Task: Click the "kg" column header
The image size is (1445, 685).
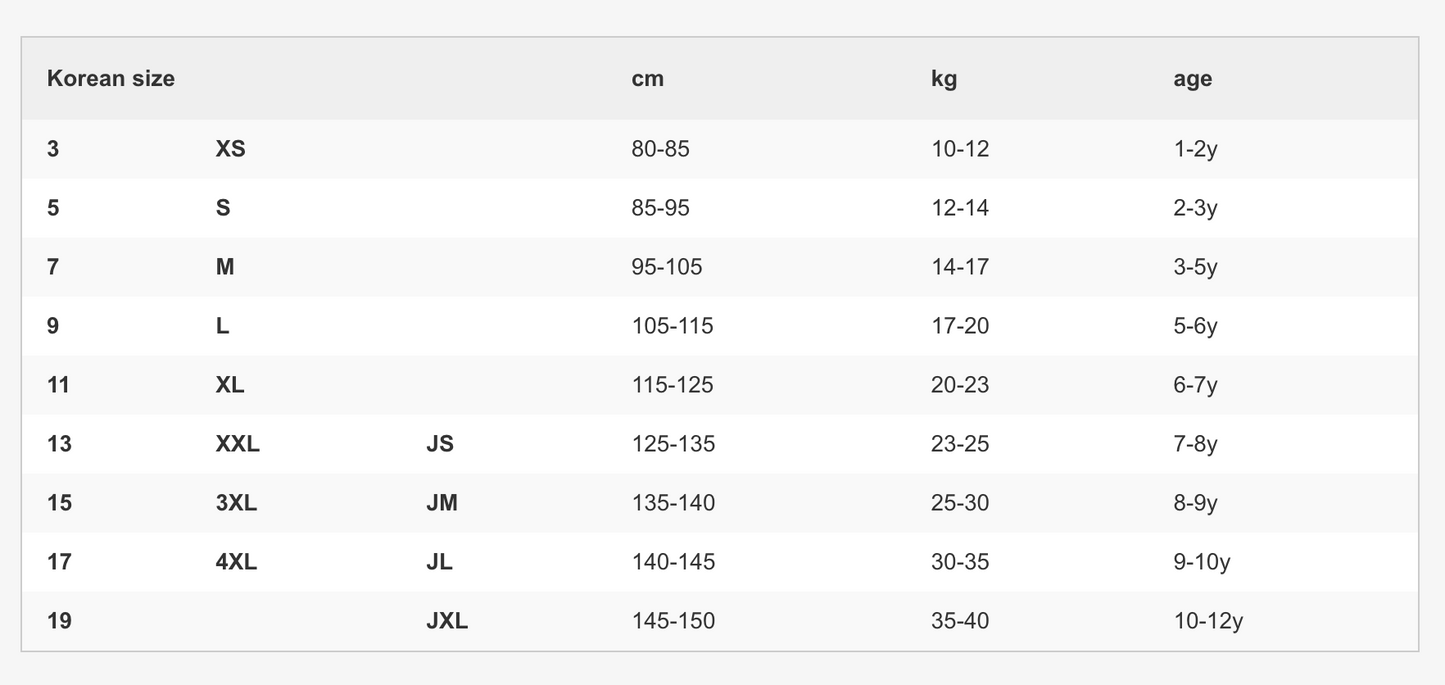Action: 943,79
